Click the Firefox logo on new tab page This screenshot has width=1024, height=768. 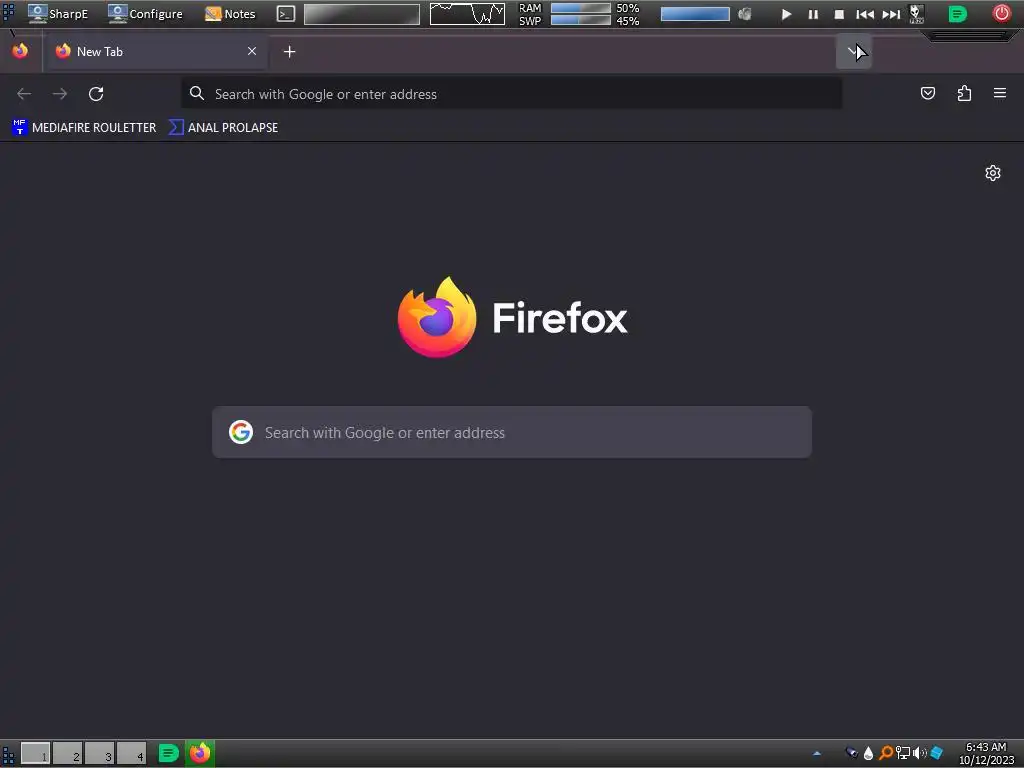coord(513,317)
